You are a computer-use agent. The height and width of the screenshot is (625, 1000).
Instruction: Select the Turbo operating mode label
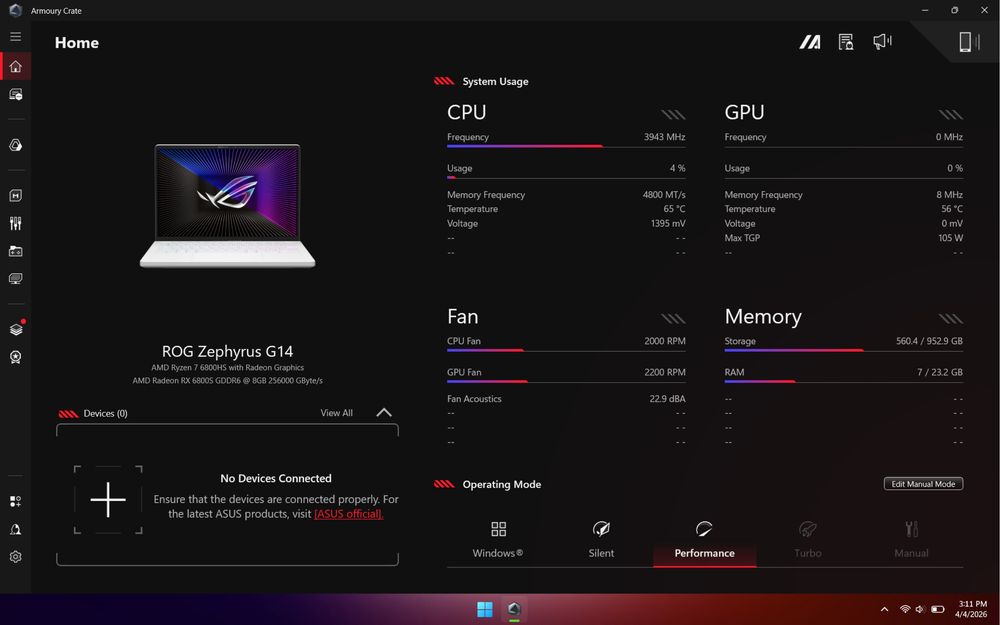[808, 553]
